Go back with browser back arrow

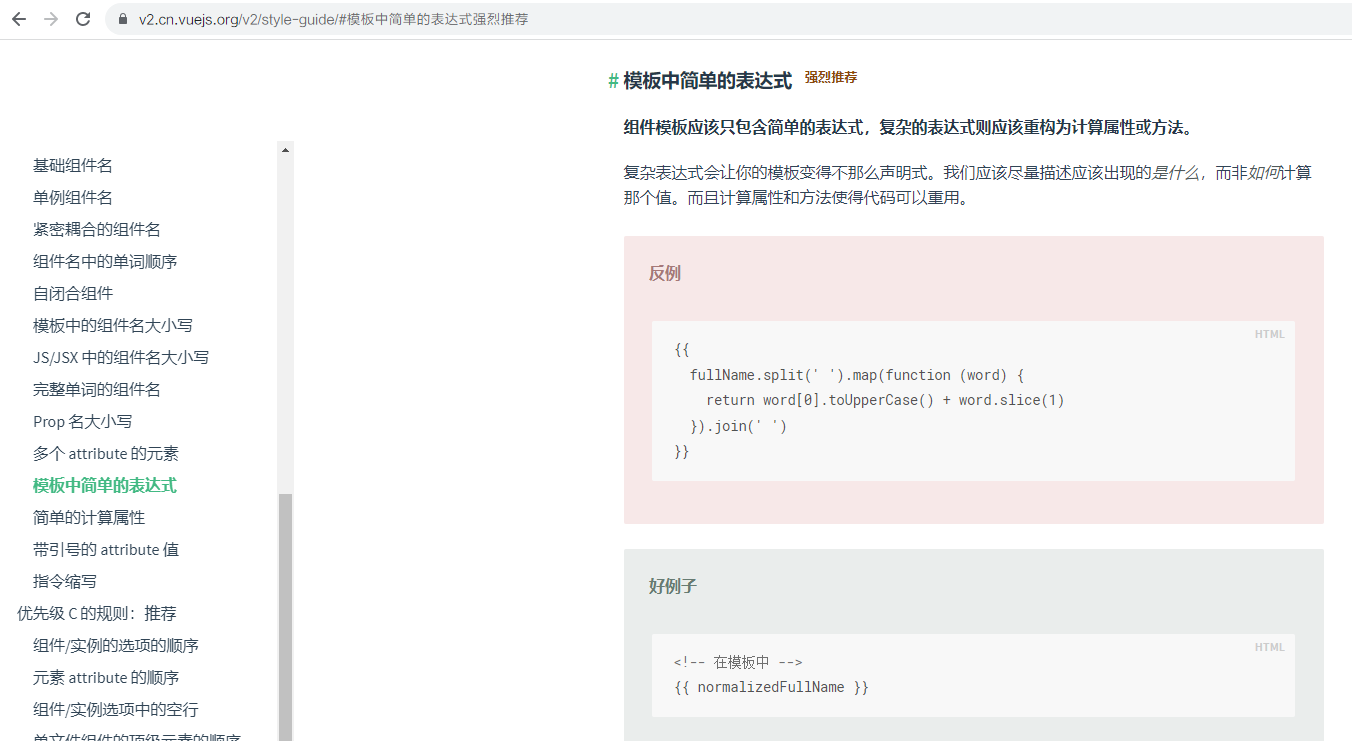click(x=19, y=19)
